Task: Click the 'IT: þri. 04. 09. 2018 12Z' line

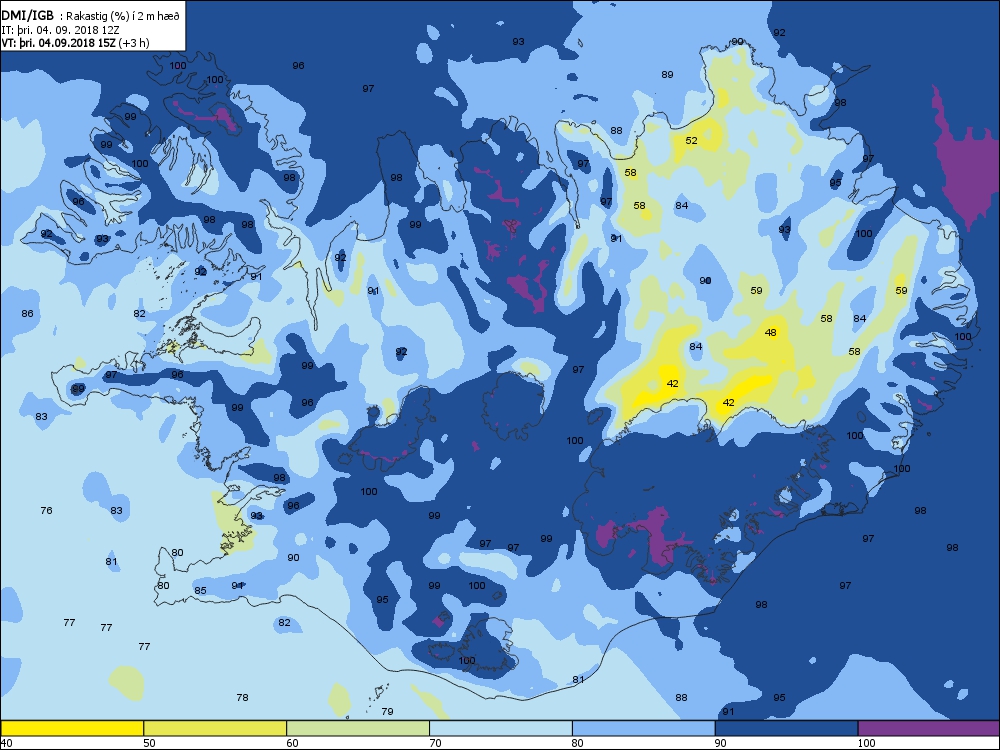Action: [x=61, y=30]
